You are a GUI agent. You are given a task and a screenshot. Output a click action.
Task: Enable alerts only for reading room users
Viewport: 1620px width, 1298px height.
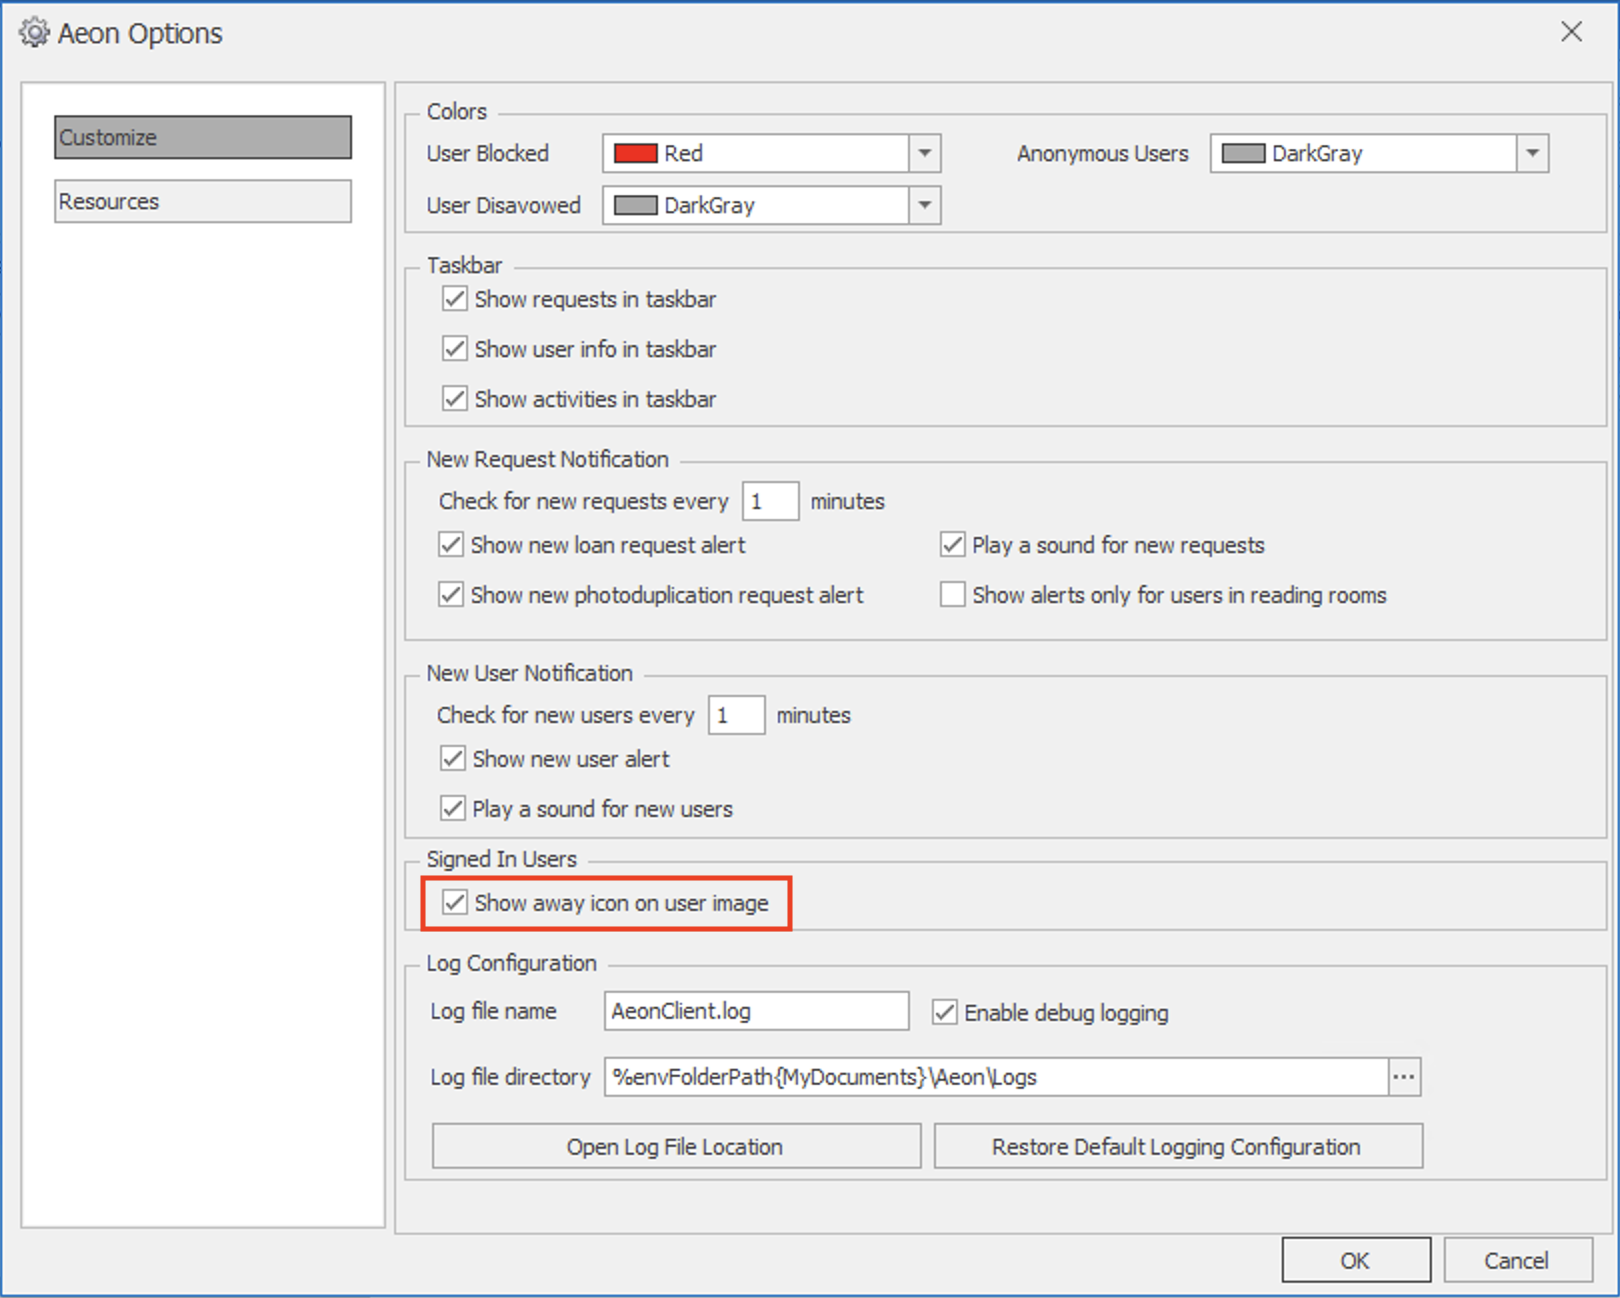click(x=953, y=595)
